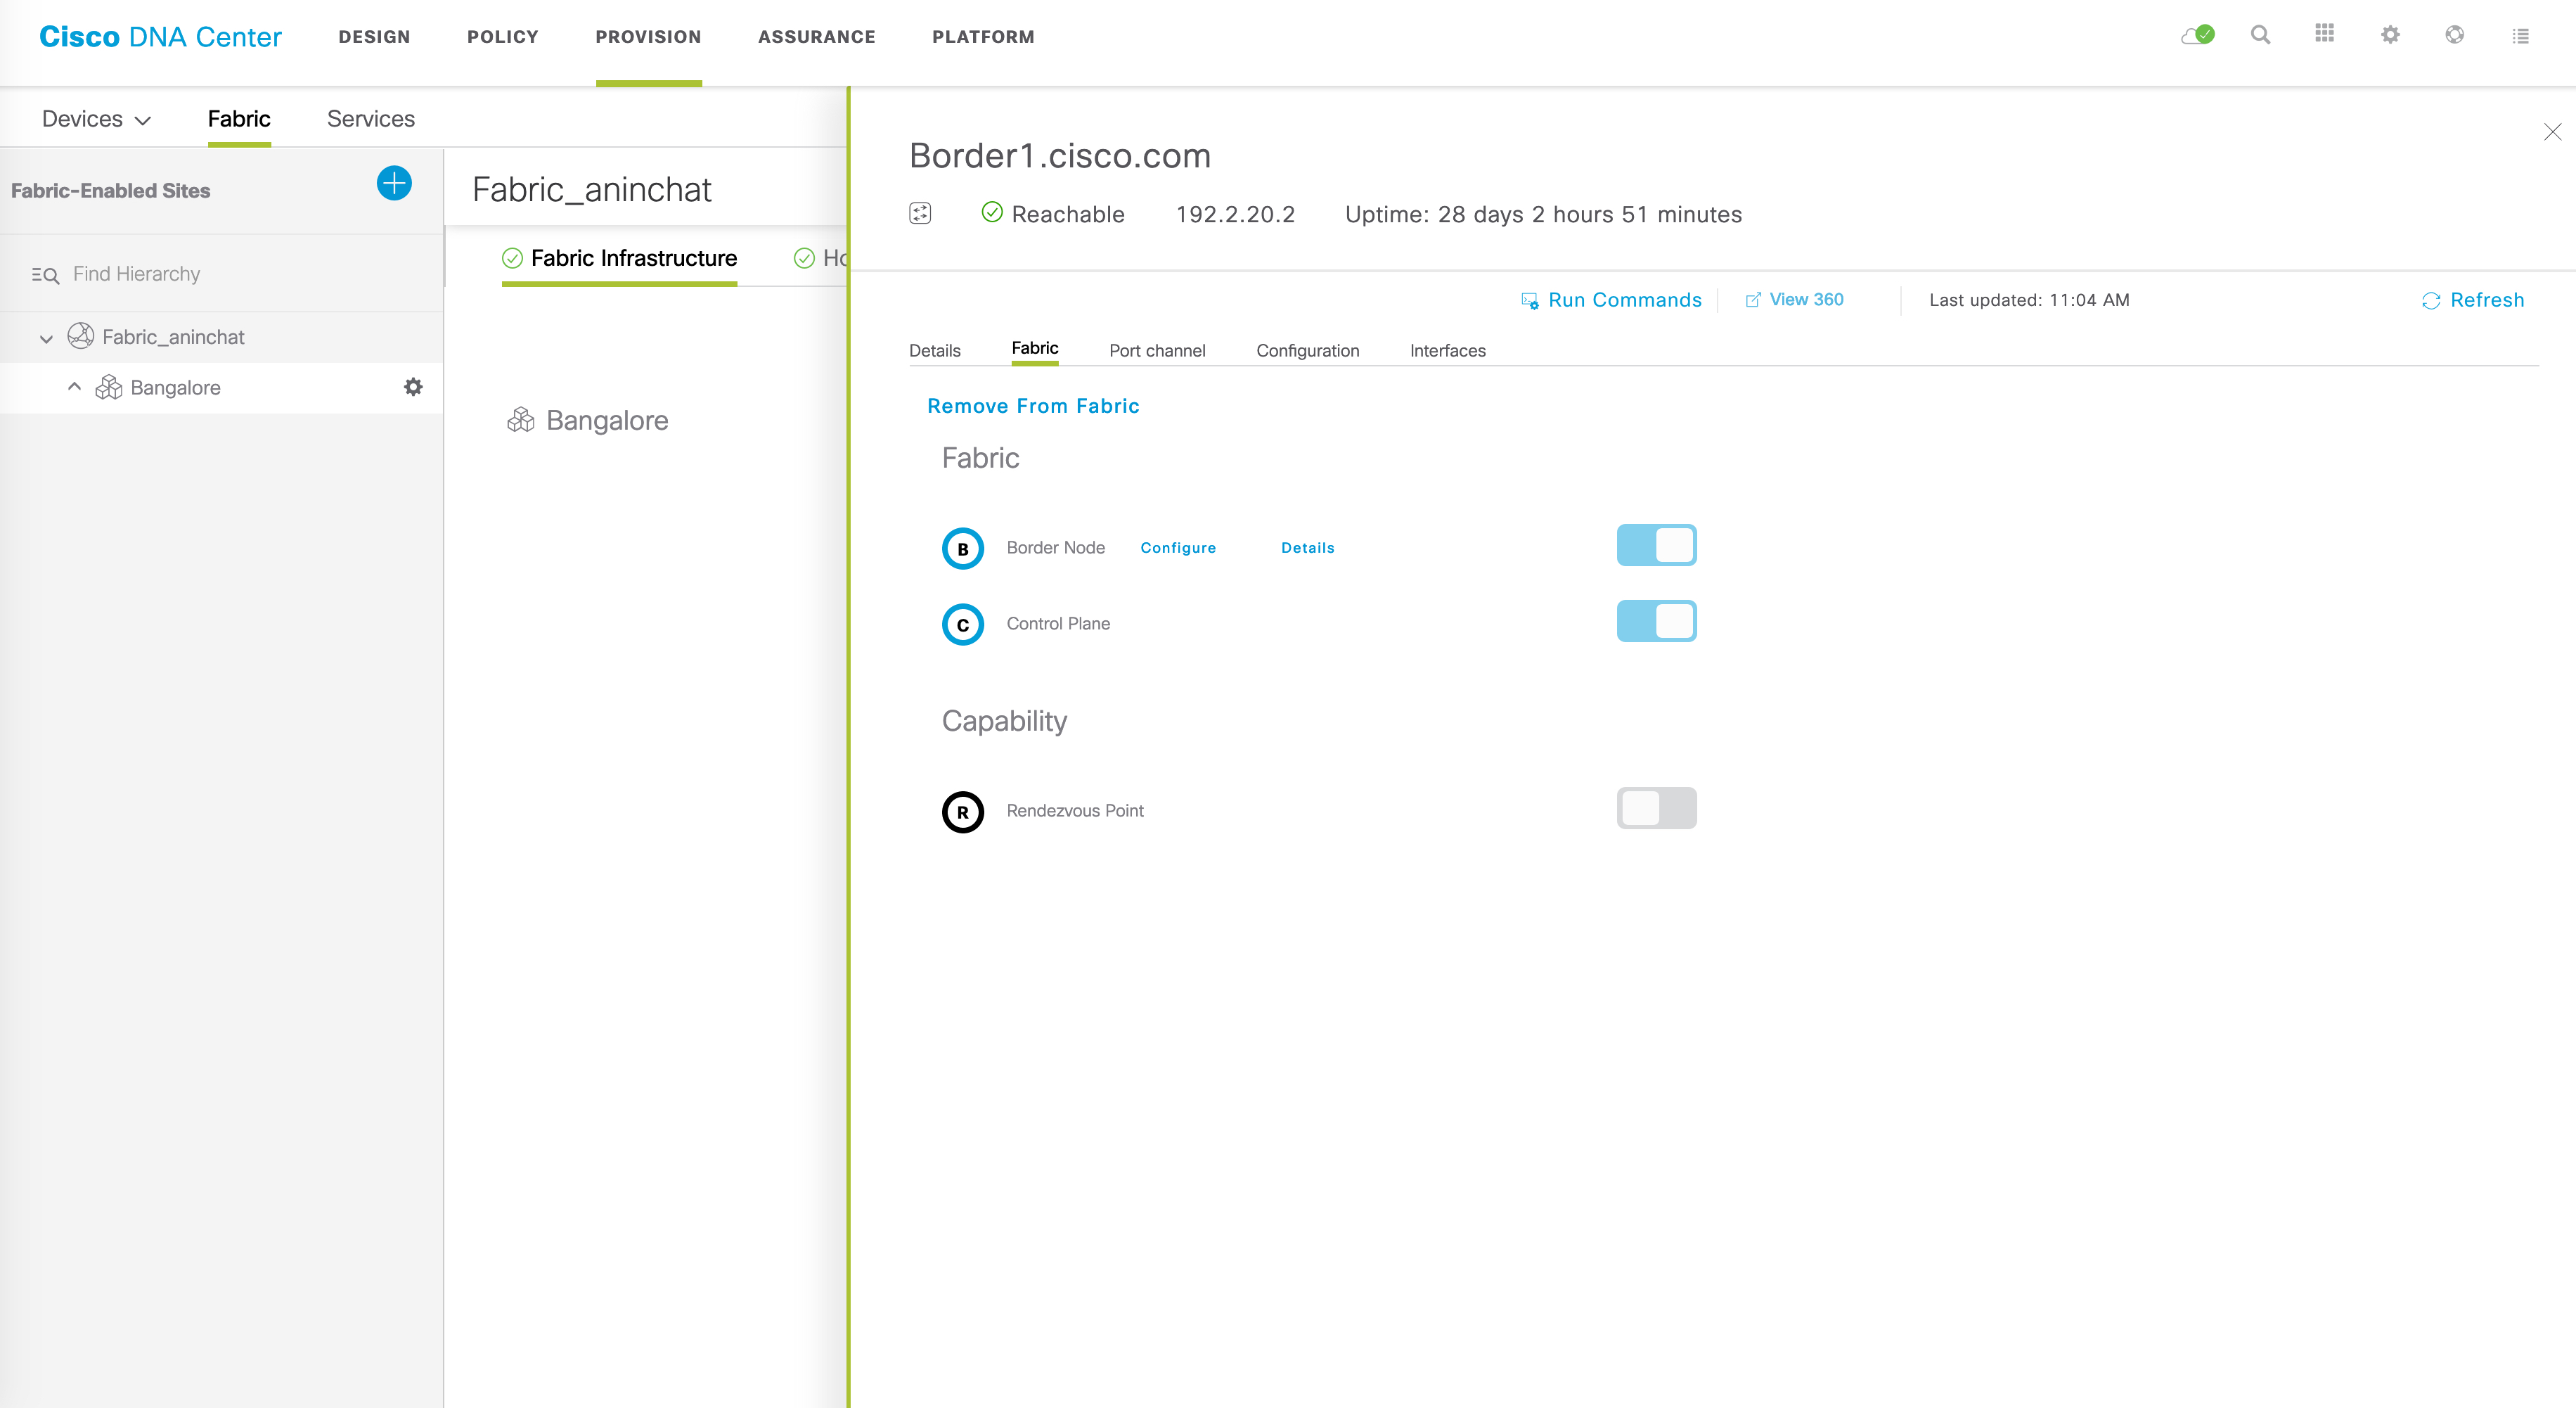This screenshot has height=1408, width=2576.
Task: Click the Cisco DNA Center logo
Action: 160,37
